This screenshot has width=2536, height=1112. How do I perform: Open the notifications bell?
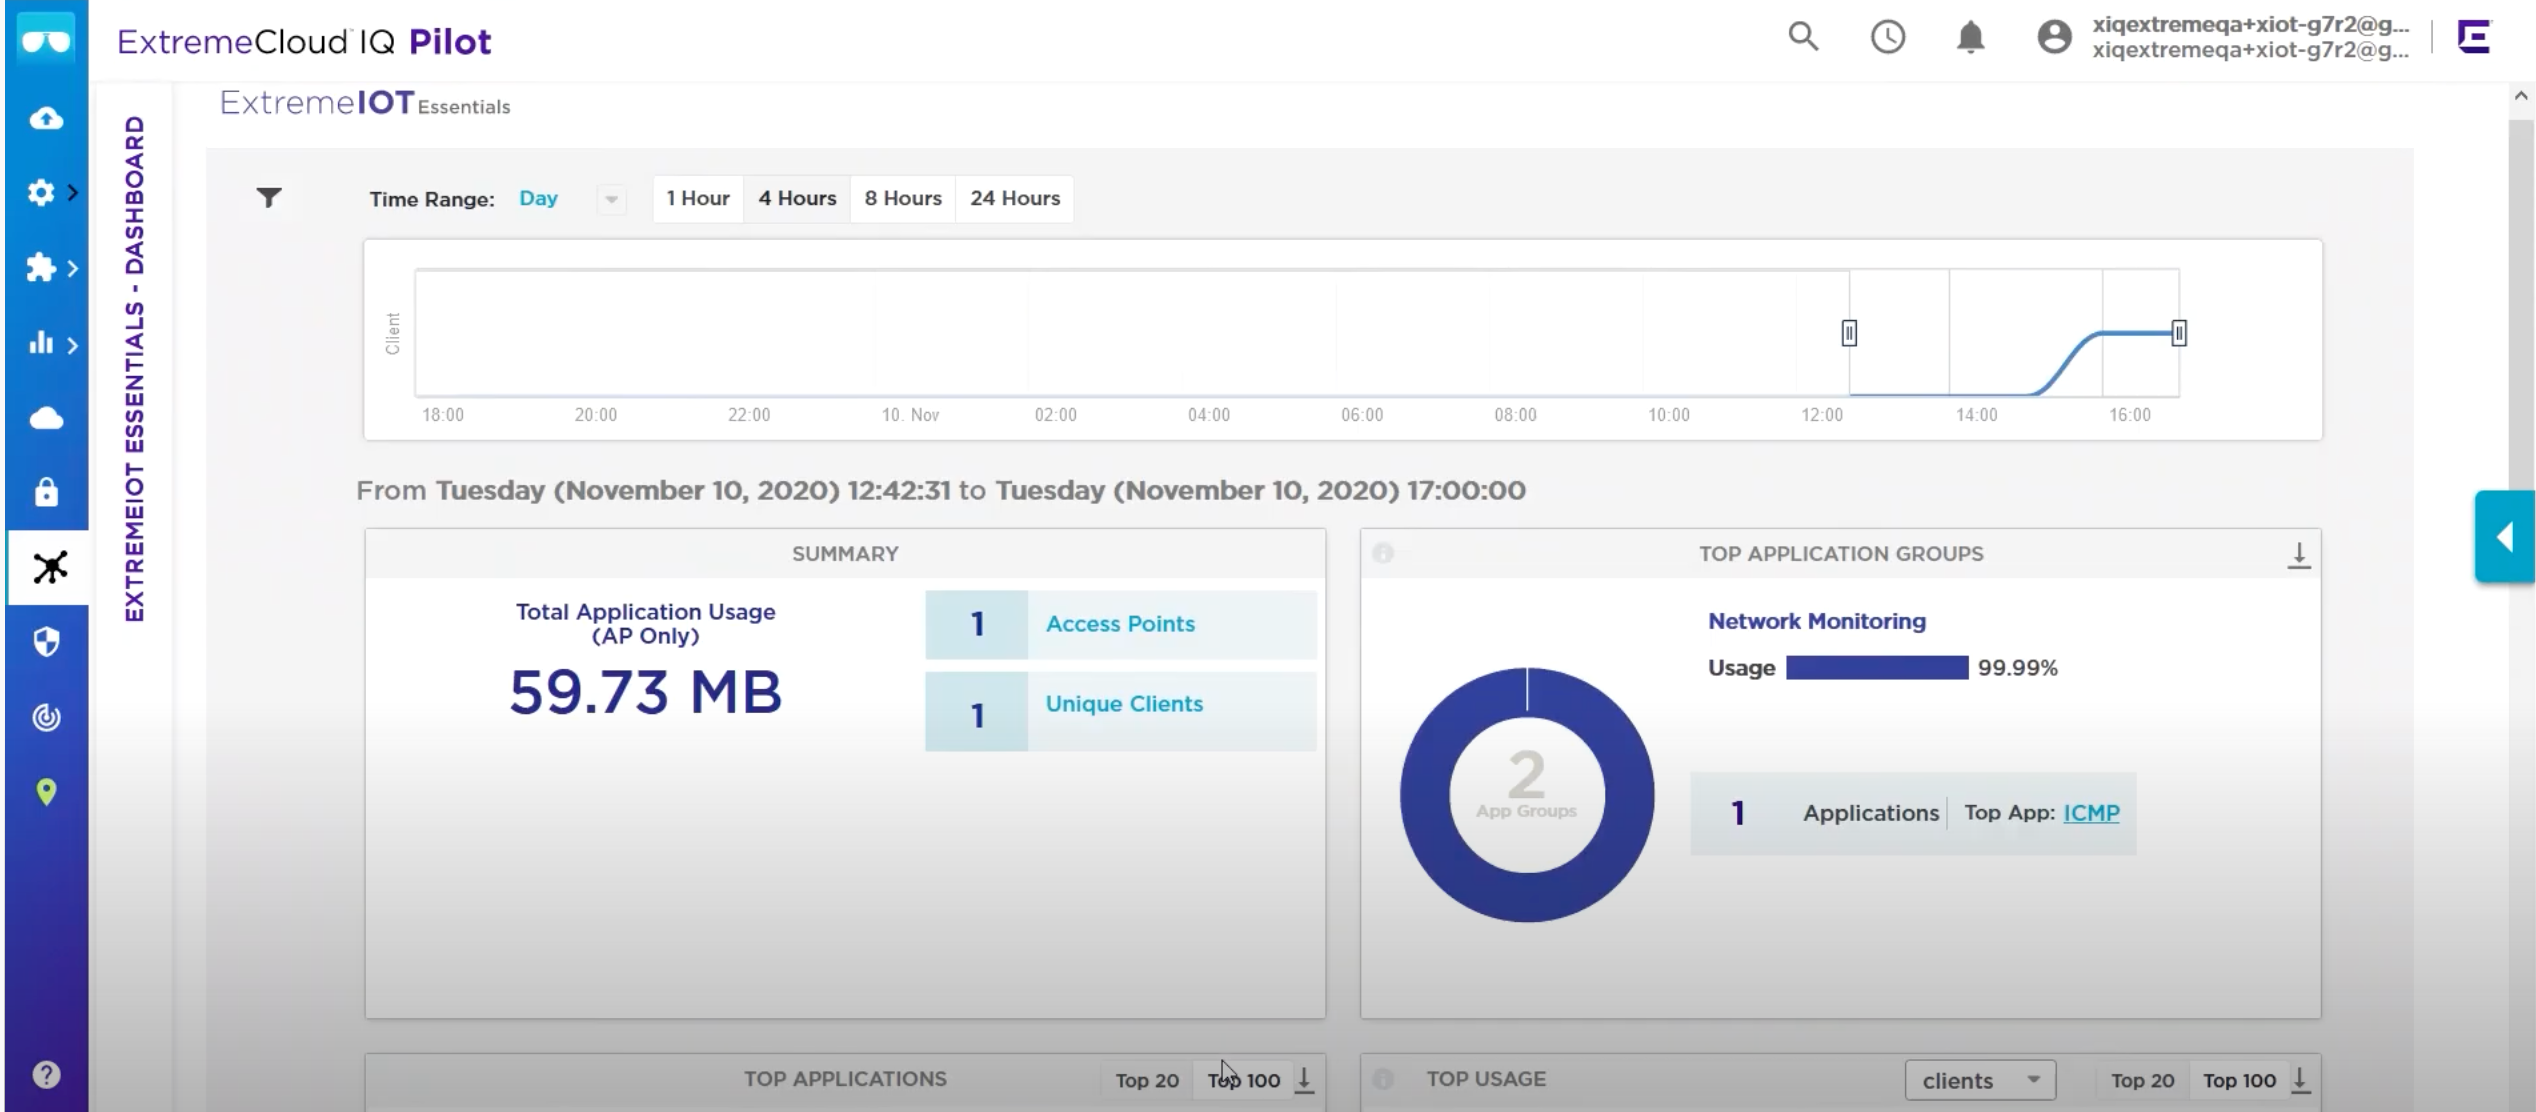tap(1970, 38)
